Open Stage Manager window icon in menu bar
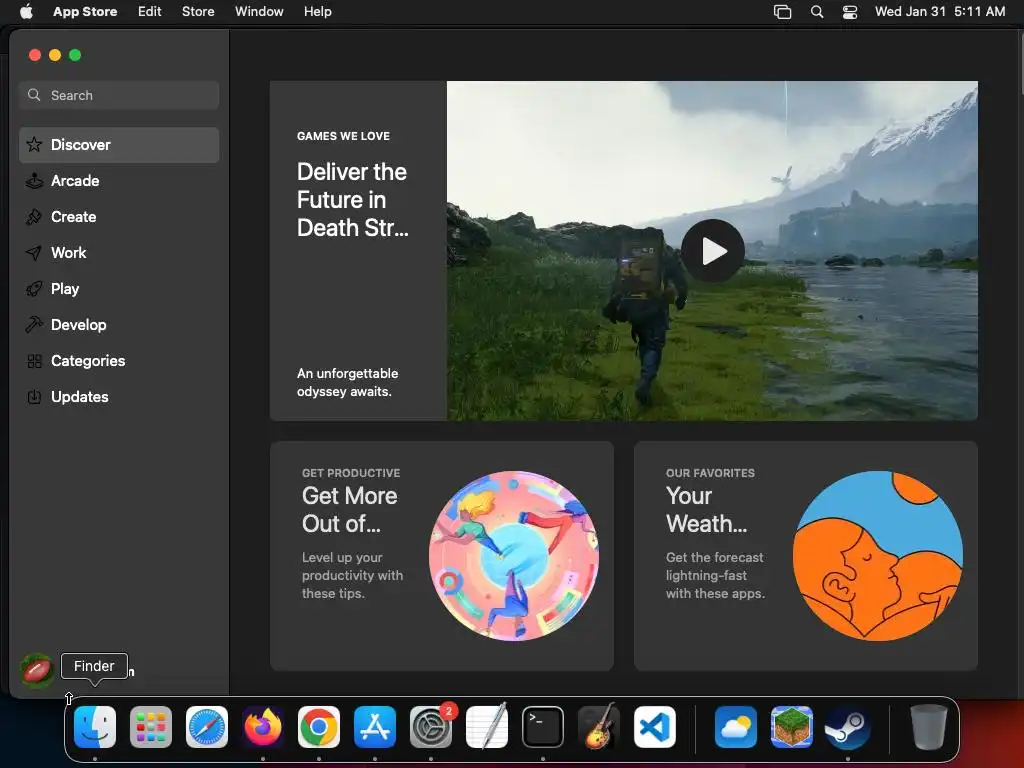The height and width of the screenshot is (768, 1024). 782,11
